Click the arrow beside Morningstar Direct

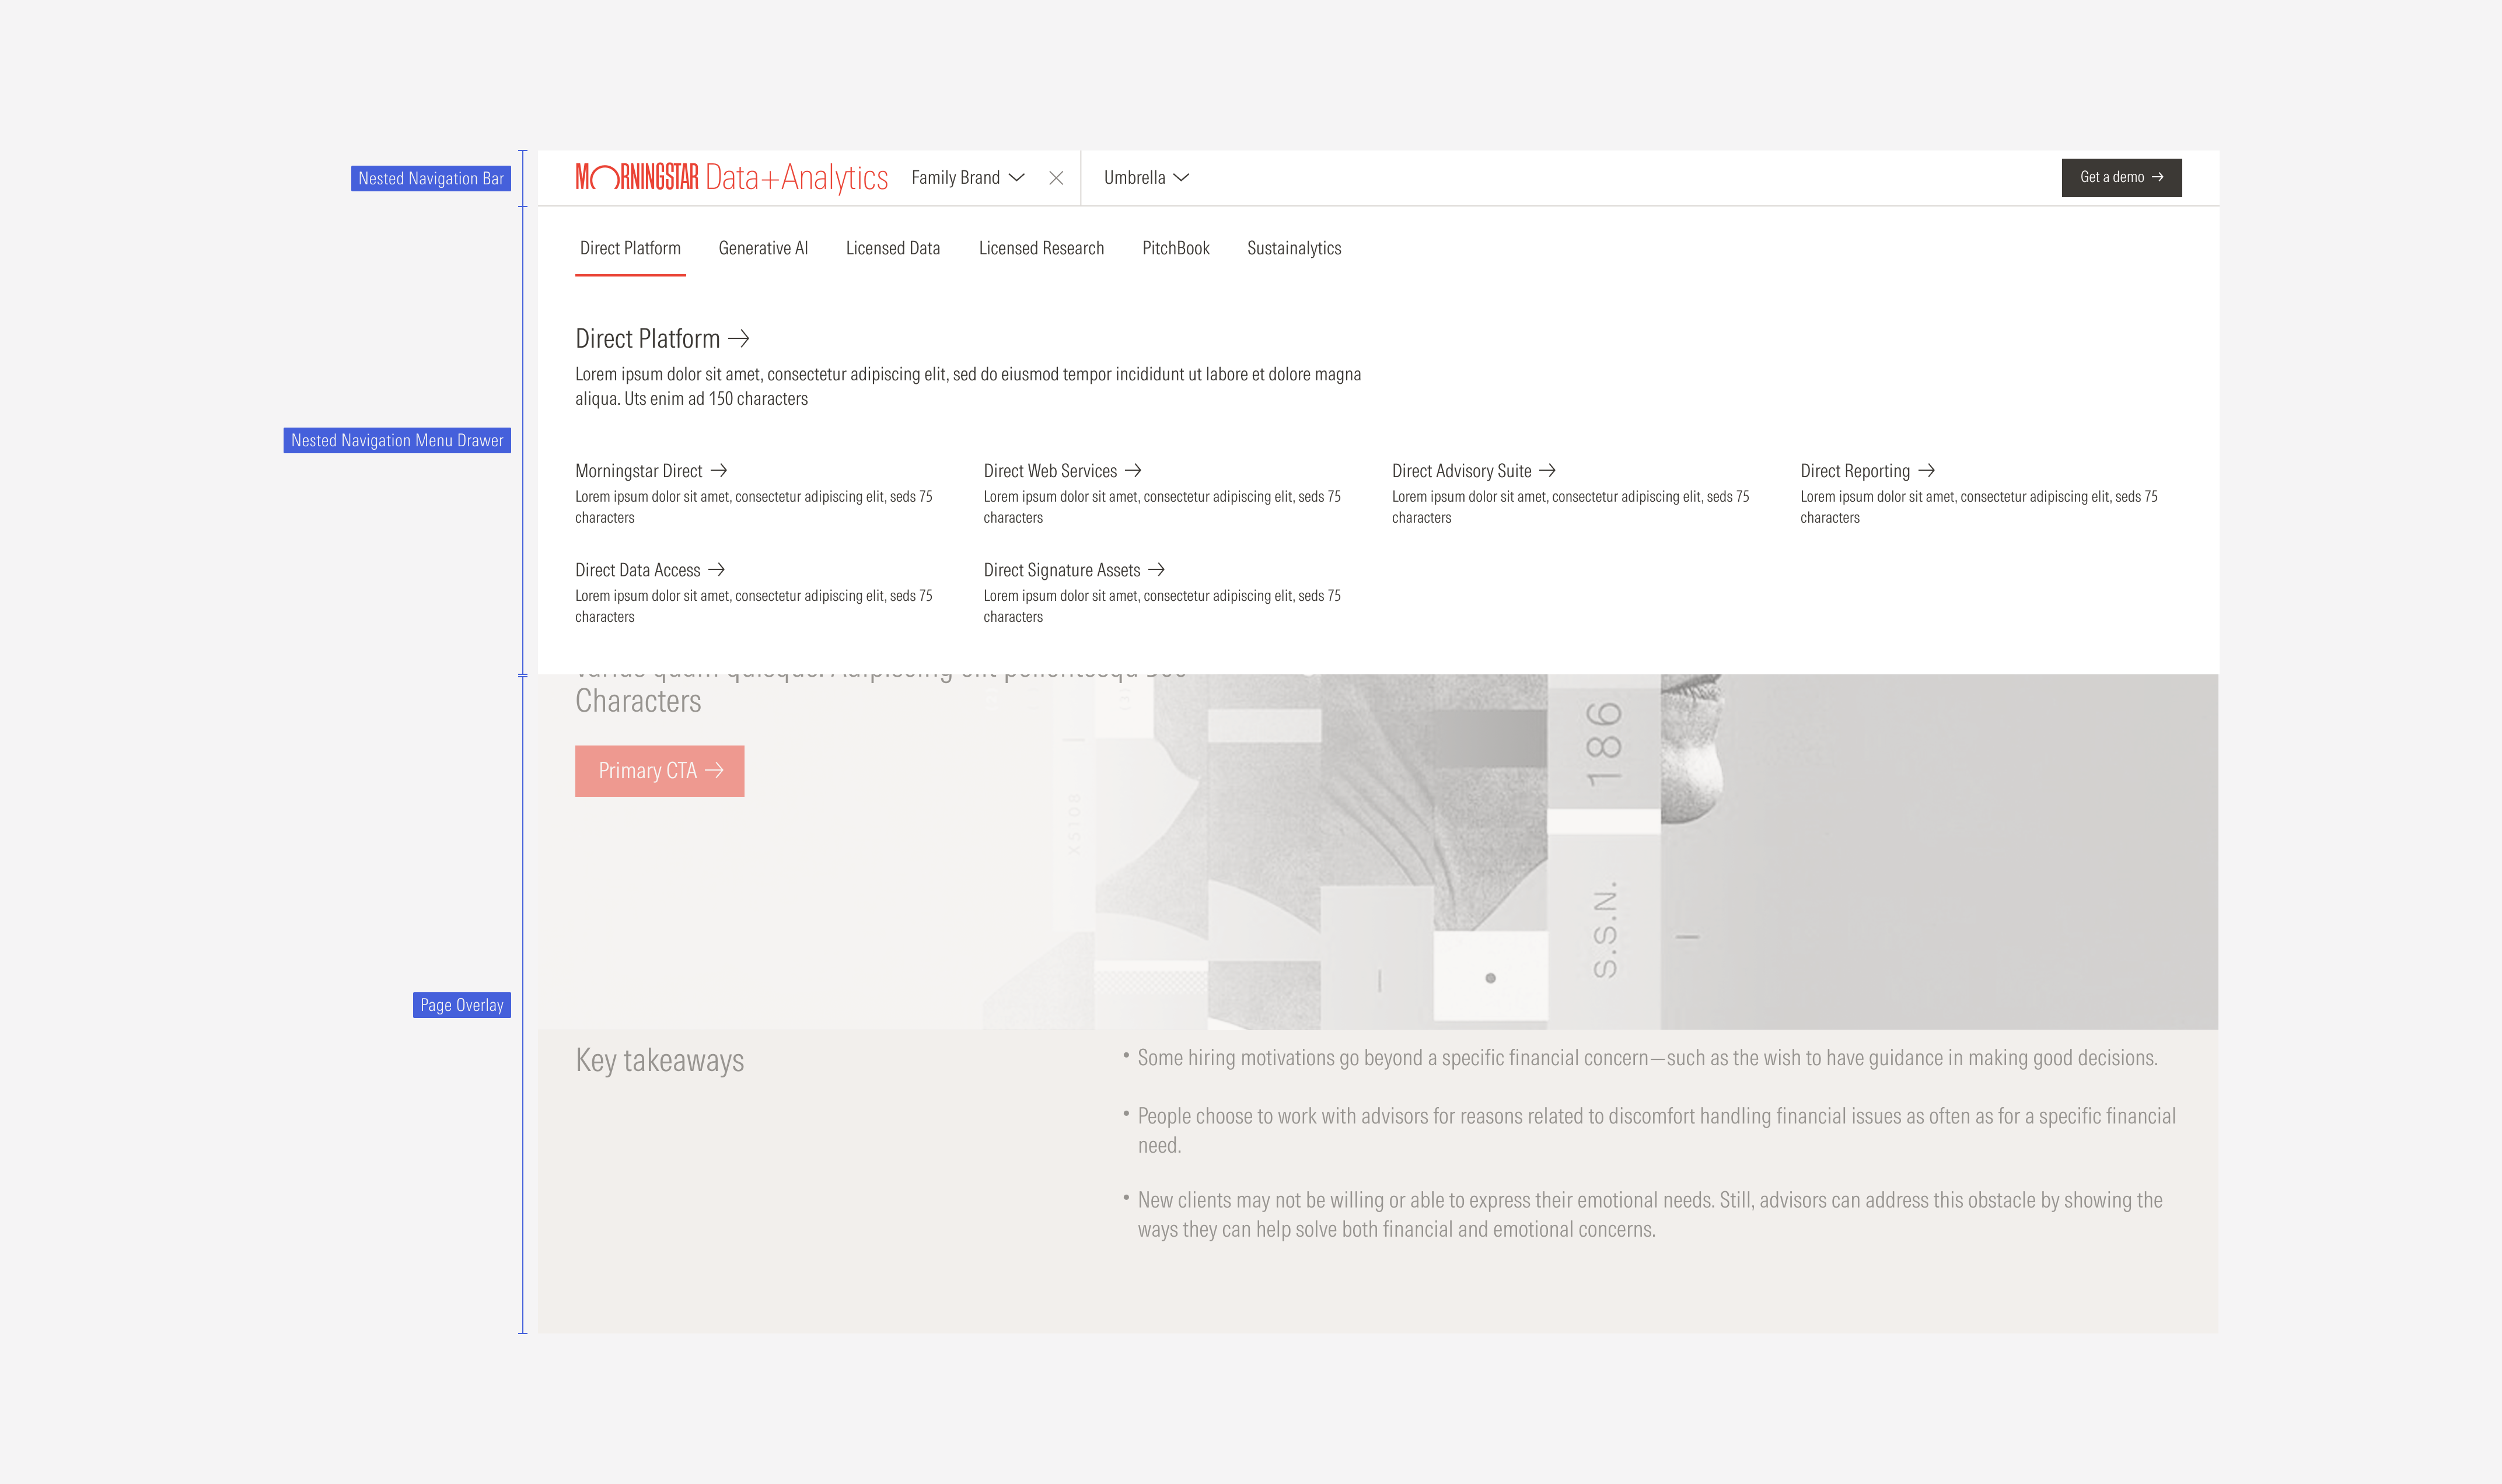click(x=719, y=470)
